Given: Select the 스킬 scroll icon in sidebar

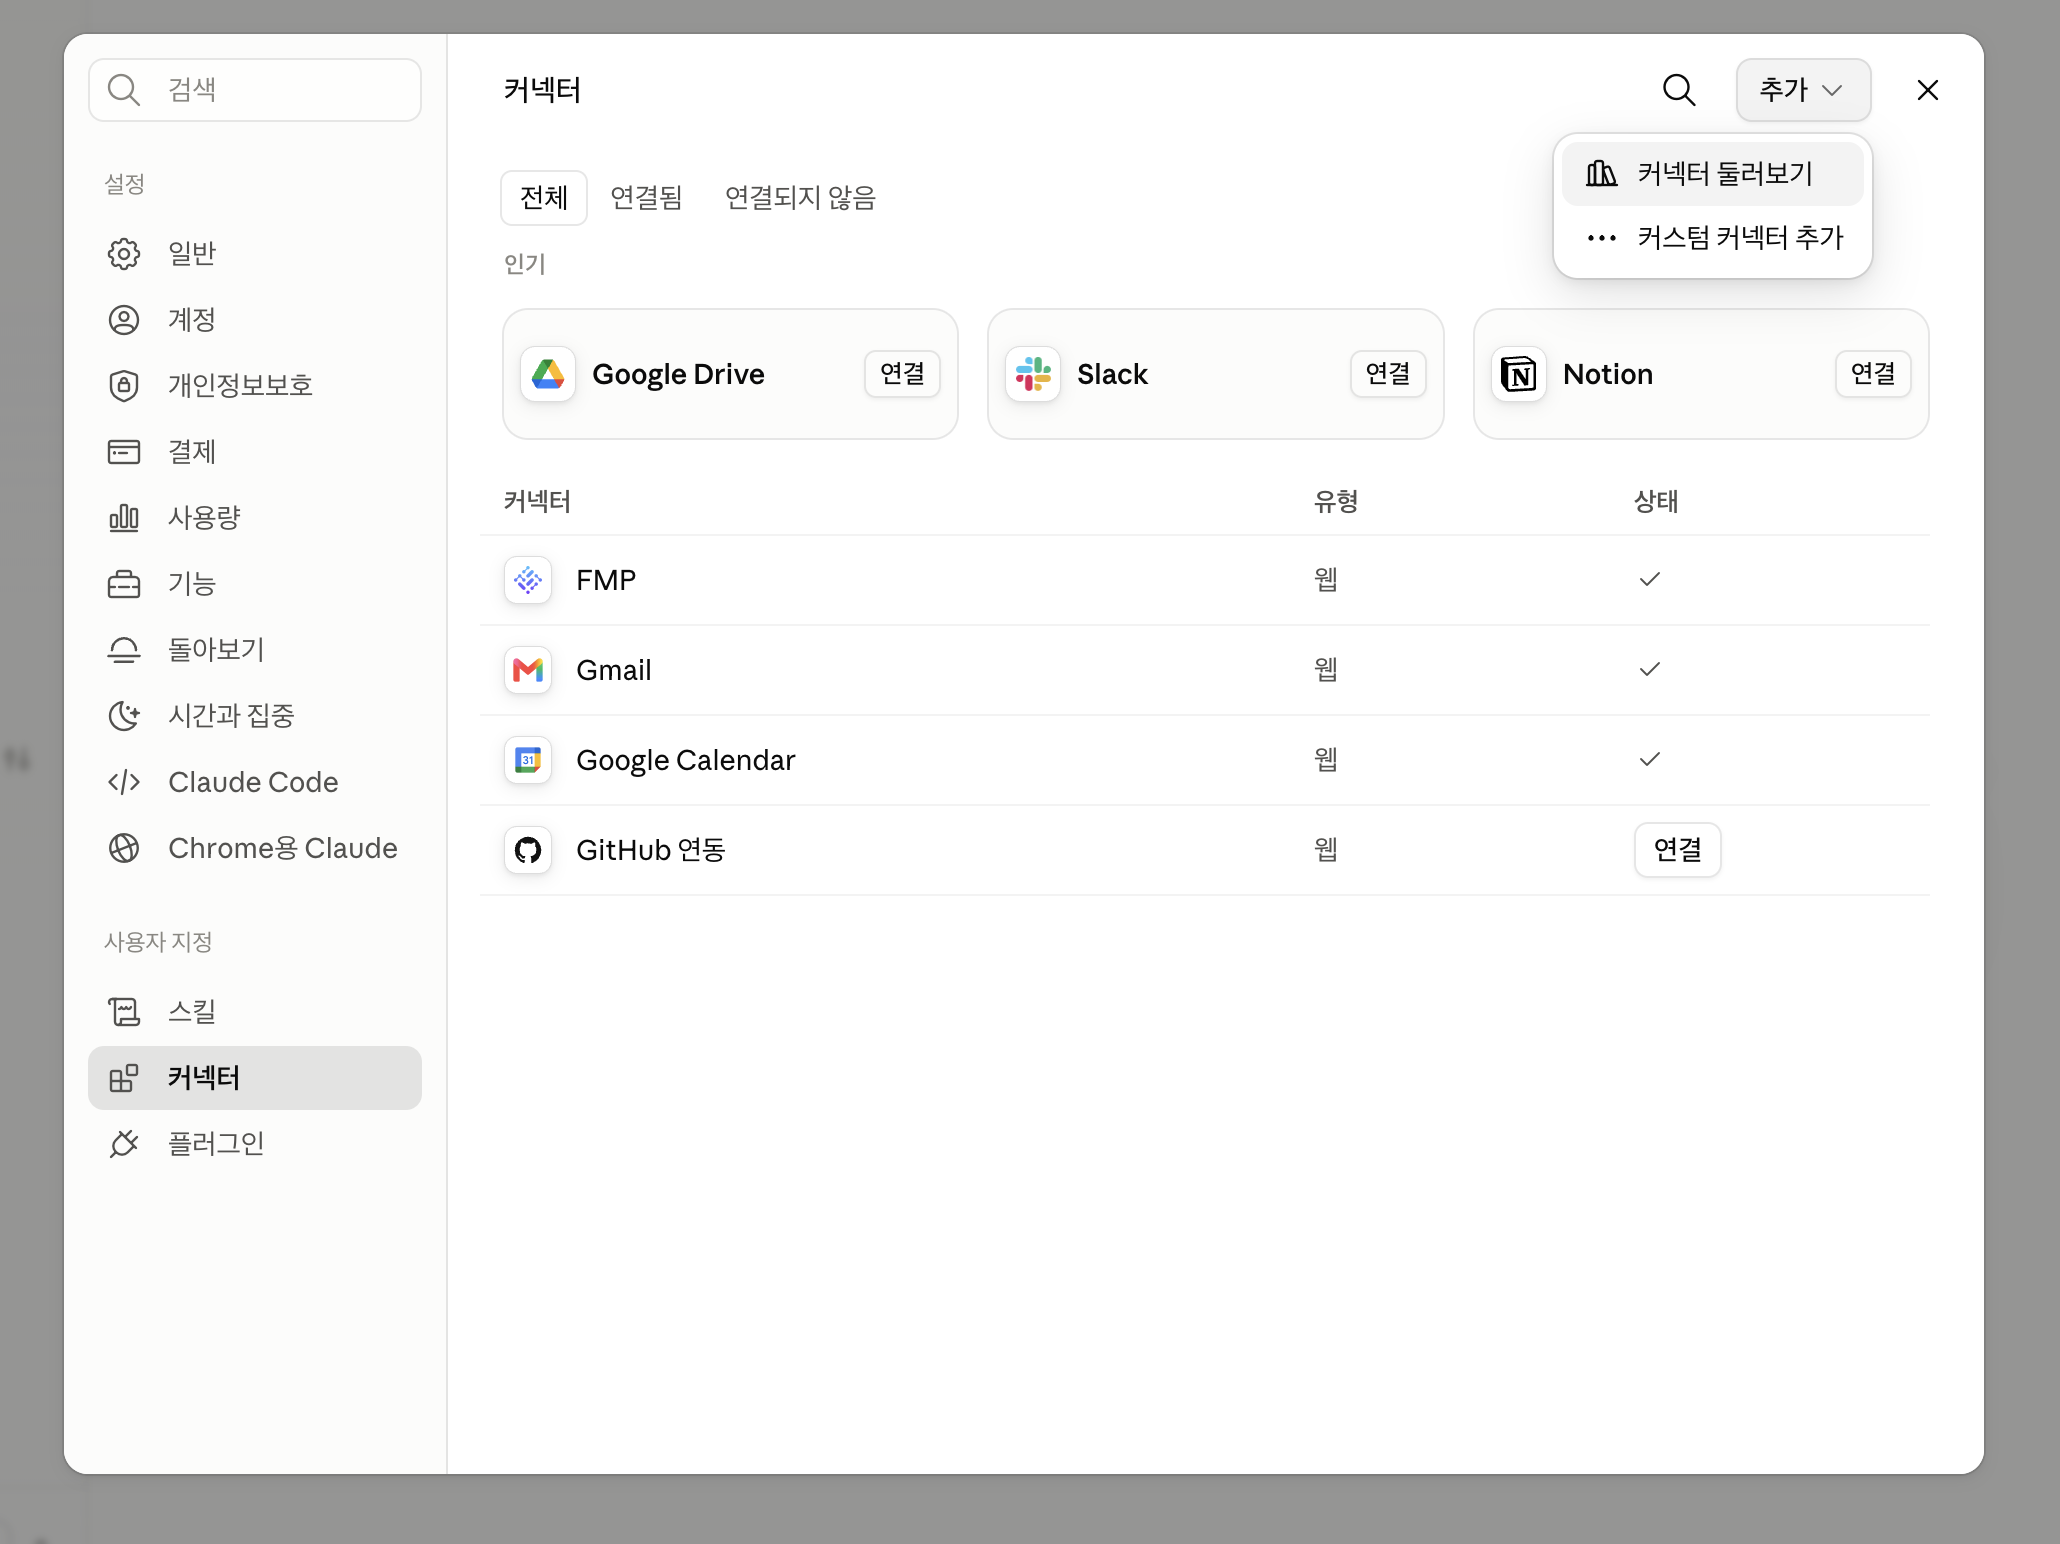Looking at the screenshot, I should point(124,1012).
